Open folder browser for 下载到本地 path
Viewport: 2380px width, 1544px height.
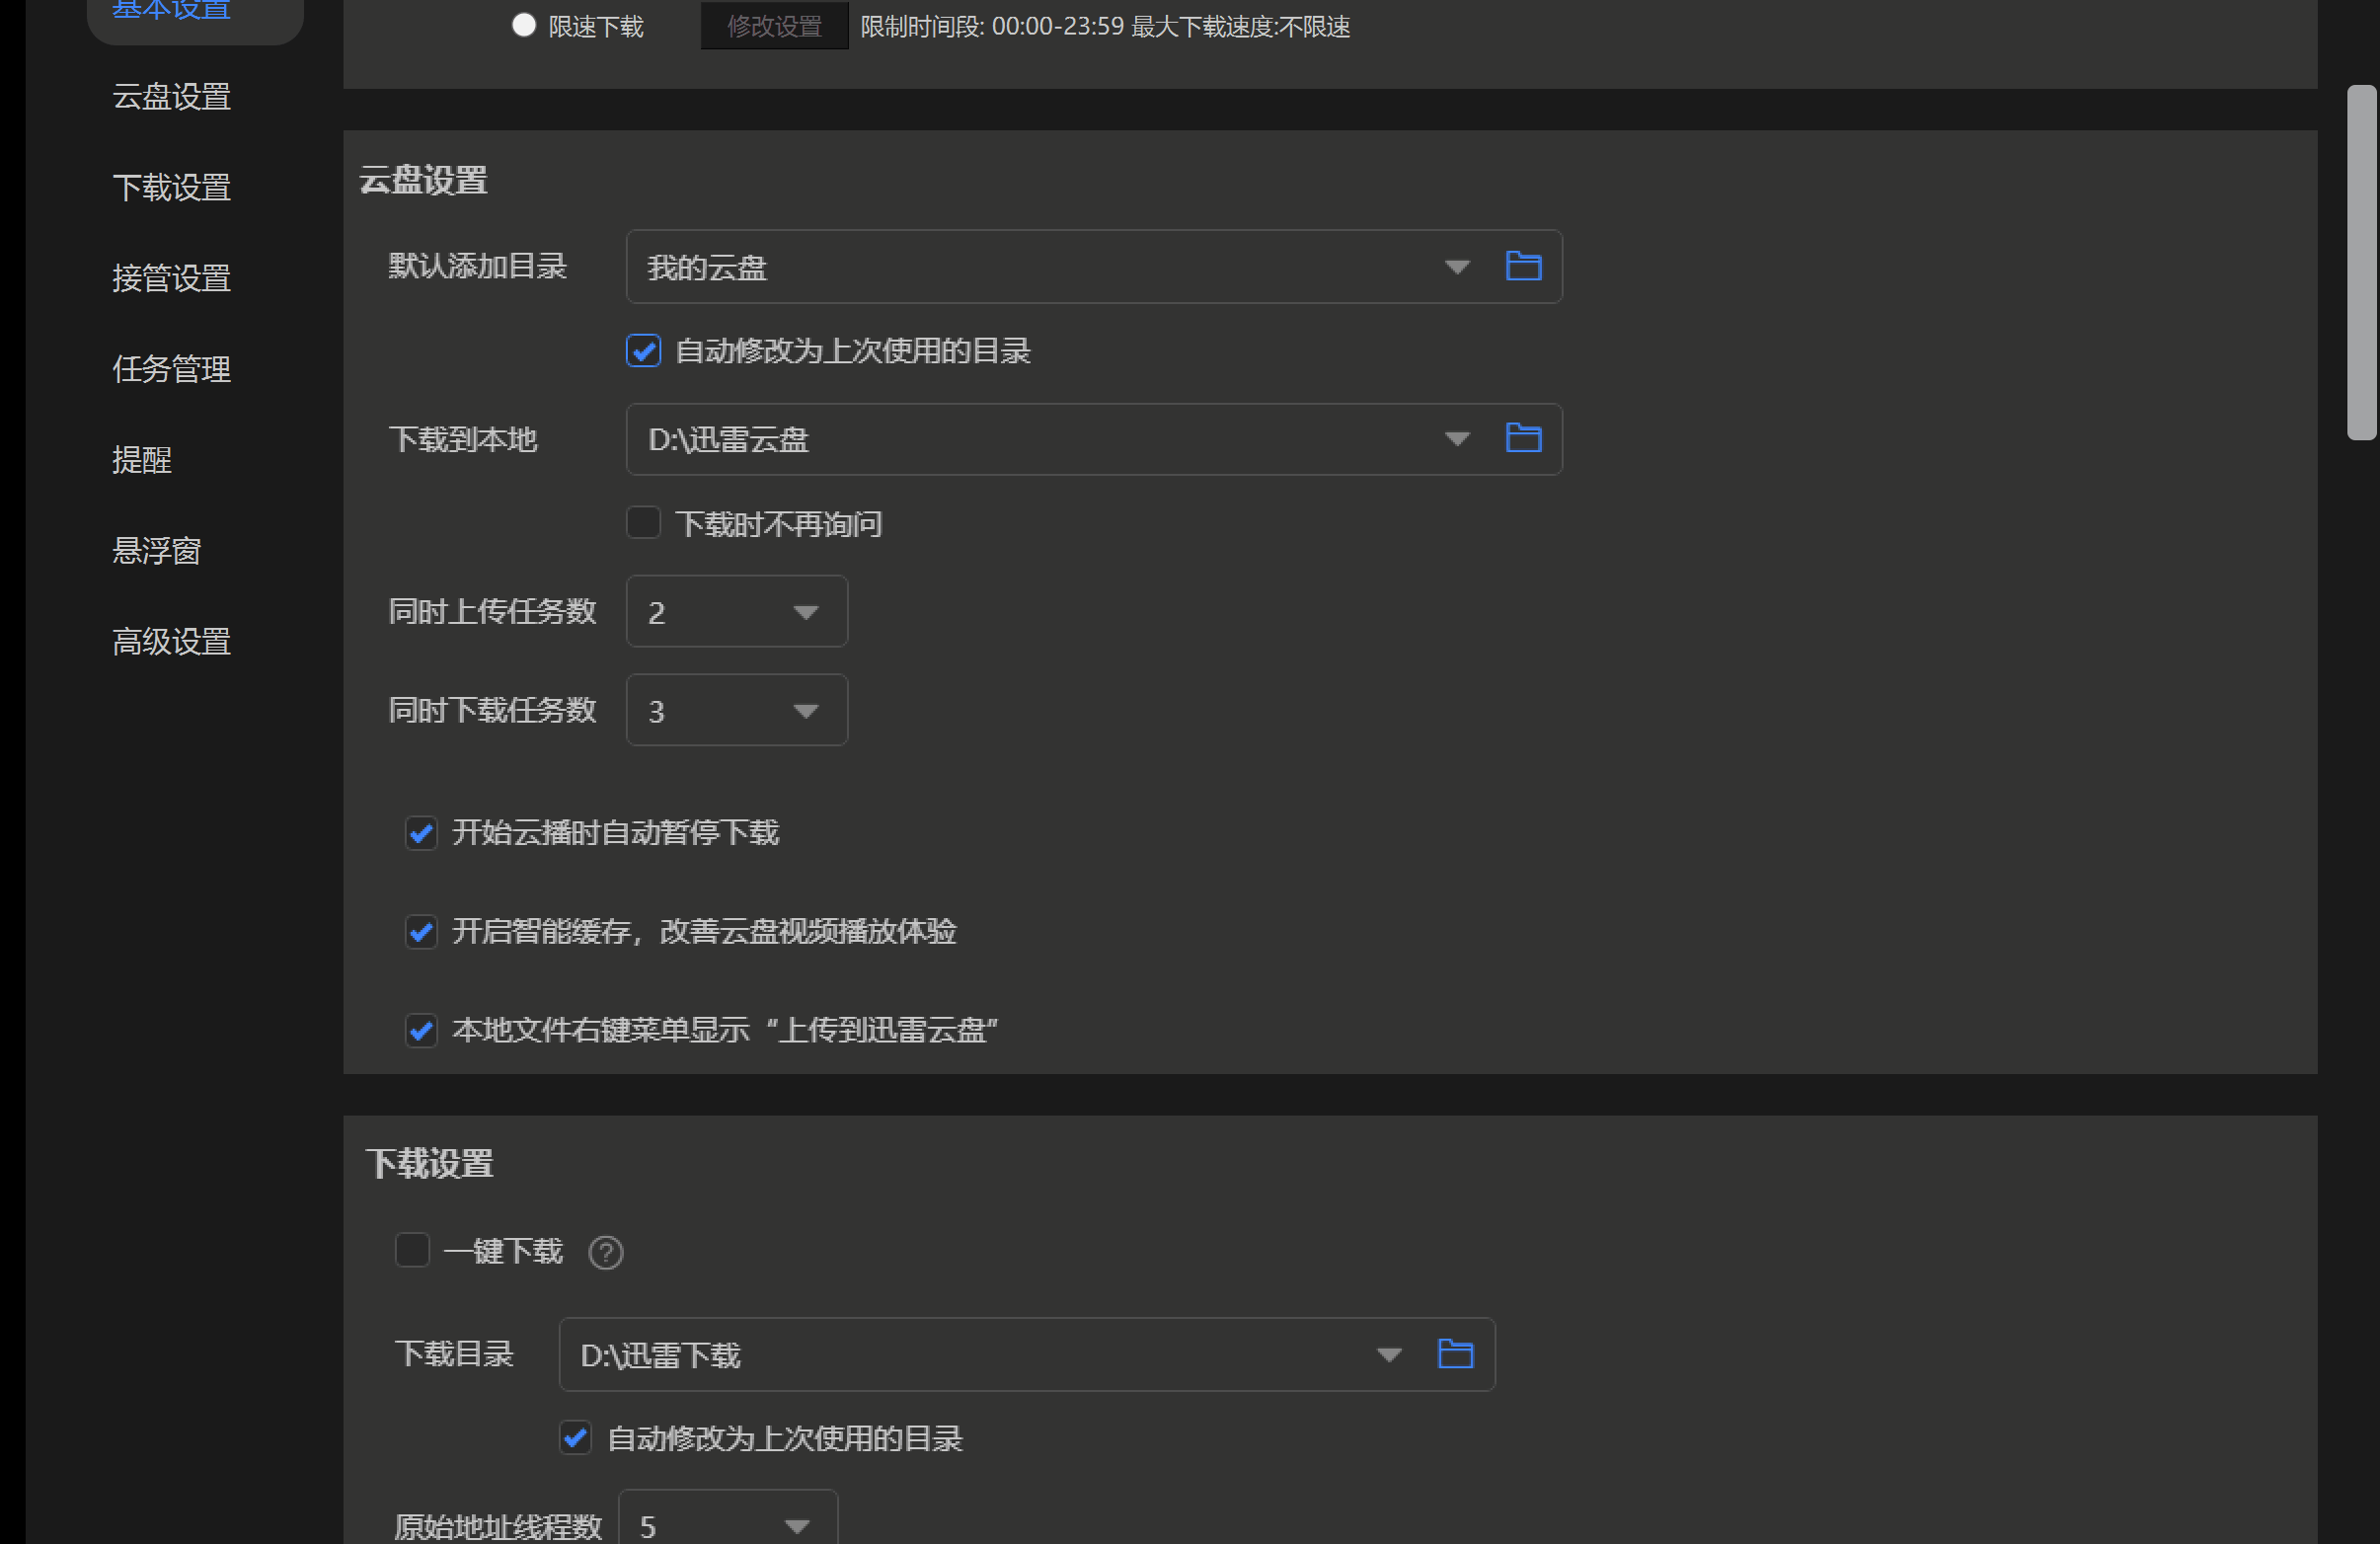[x=1522, y=438]
